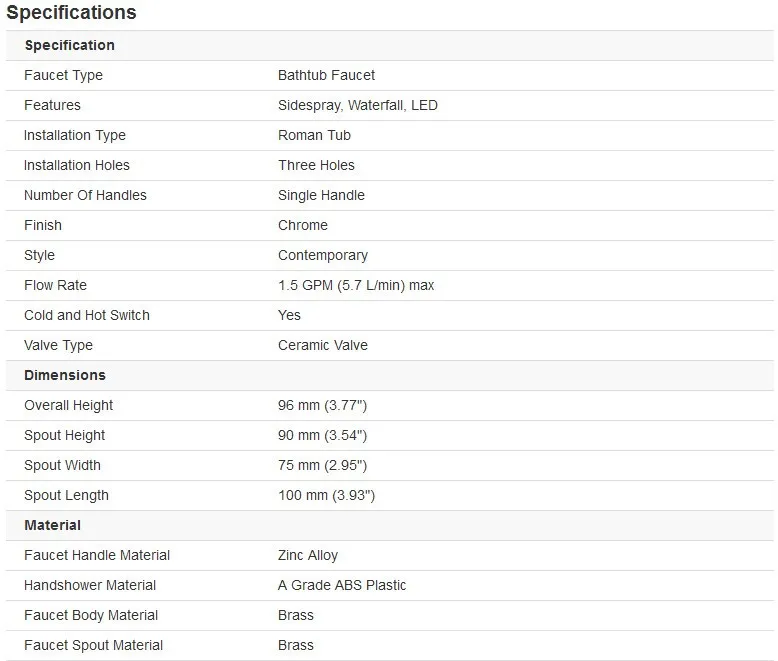The image size is (778, 661).
Task: Select Brass in Faucet Body Material row
Action: [x=296, y=615]
